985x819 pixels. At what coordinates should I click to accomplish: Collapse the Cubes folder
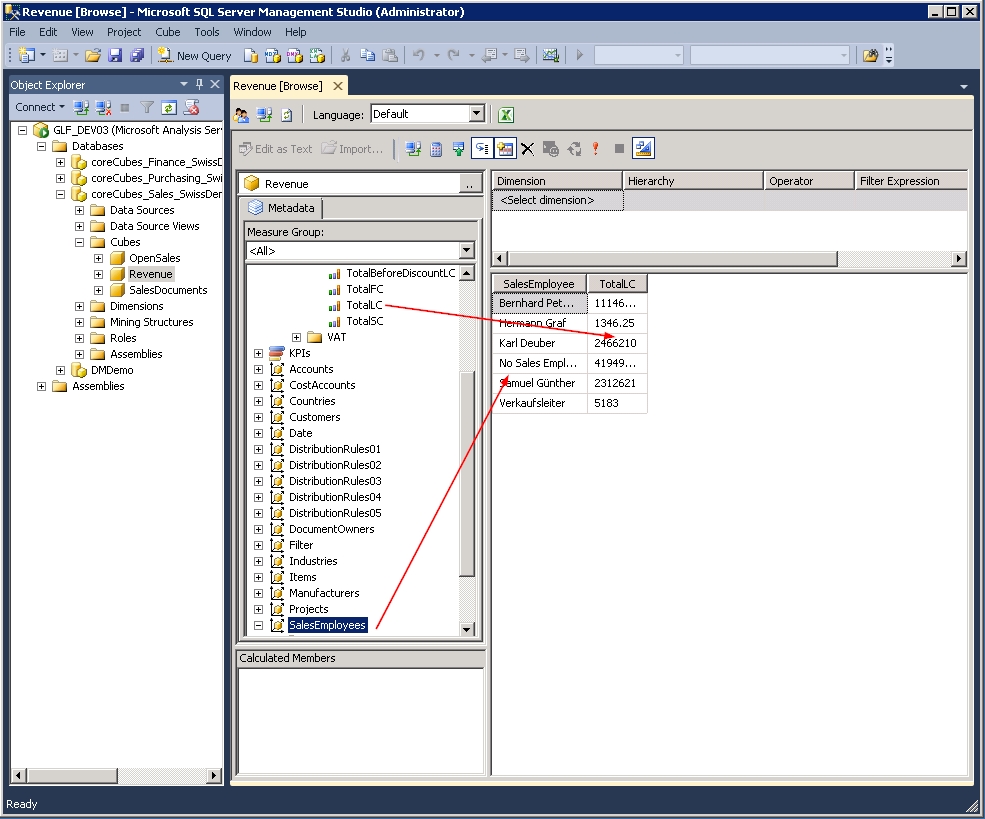coord(80,242)
